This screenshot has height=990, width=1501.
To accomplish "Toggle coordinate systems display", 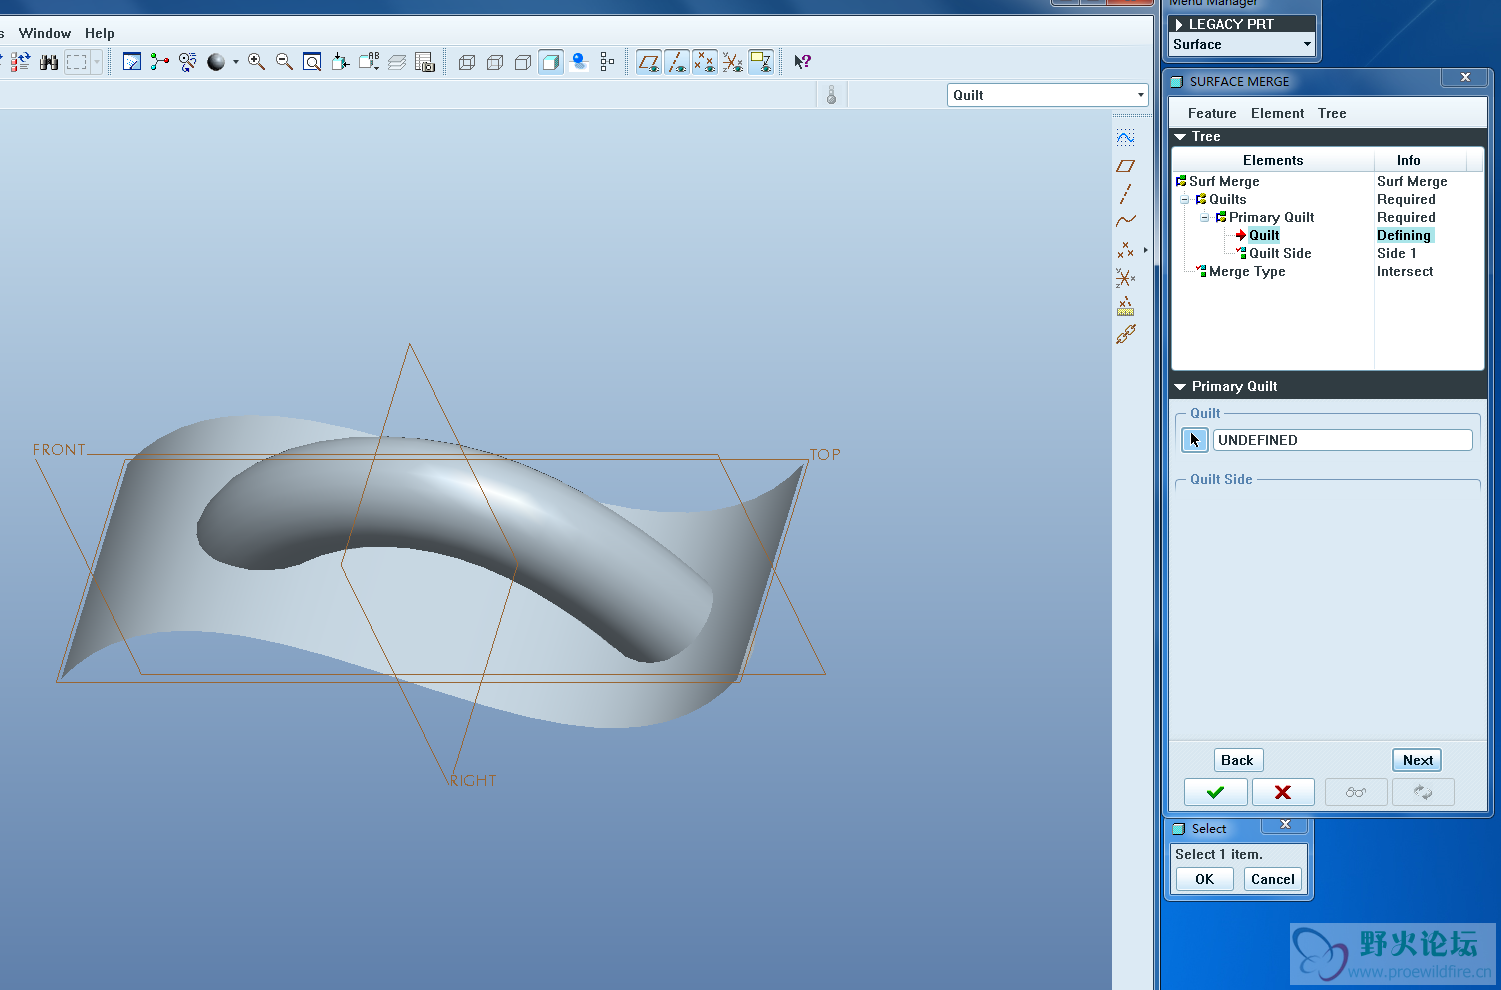I will pyautogui.click(x=733, y=62).
